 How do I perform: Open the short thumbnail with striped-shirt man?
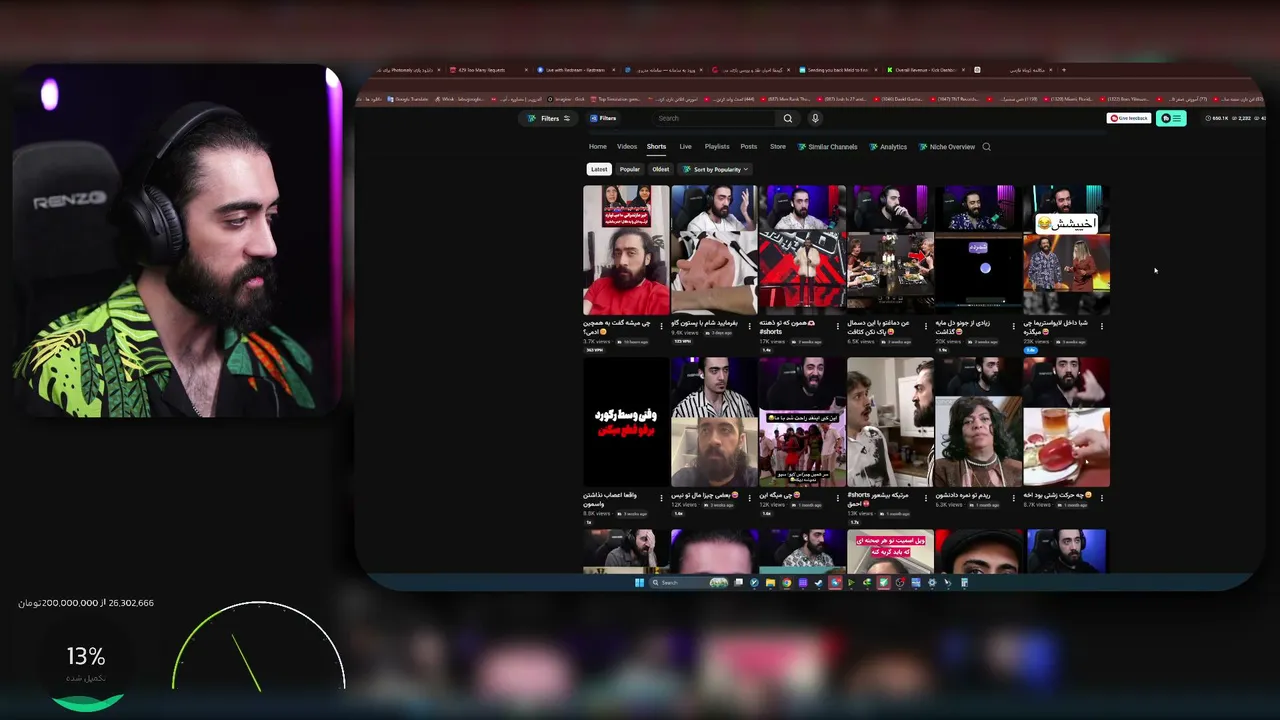tap(714, 422)
